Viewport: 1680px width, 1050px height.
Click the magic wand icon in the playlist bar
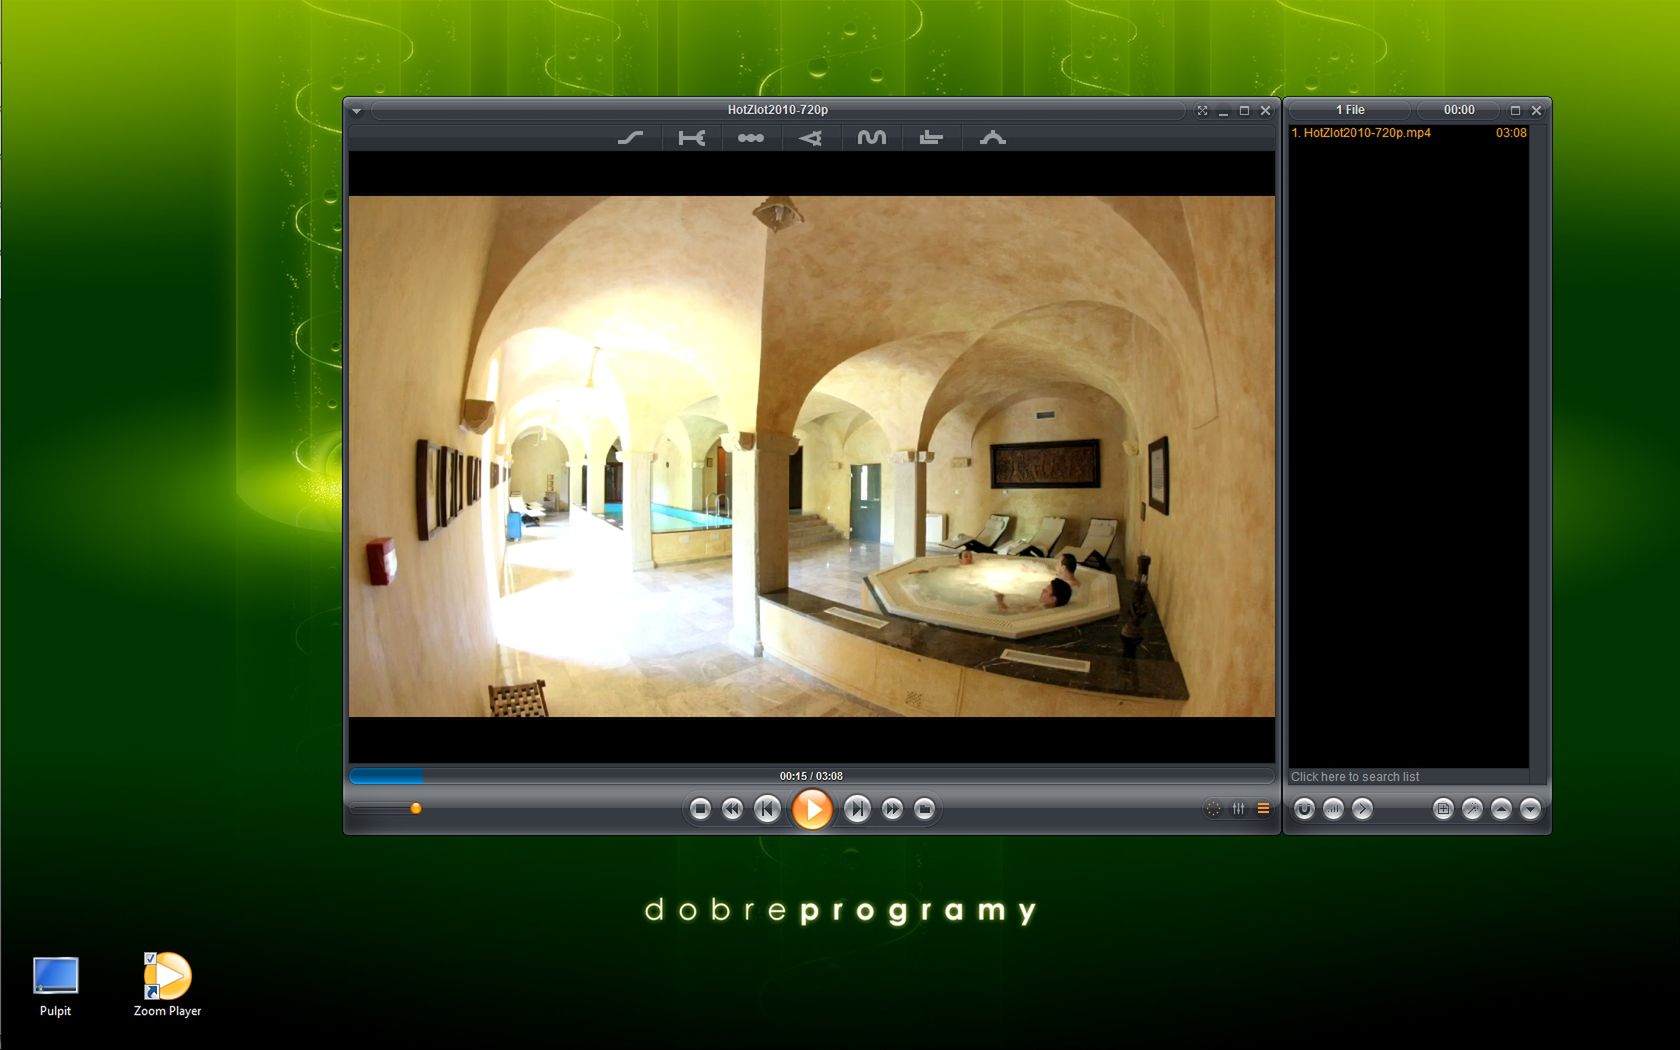(x=1472, y=809)
